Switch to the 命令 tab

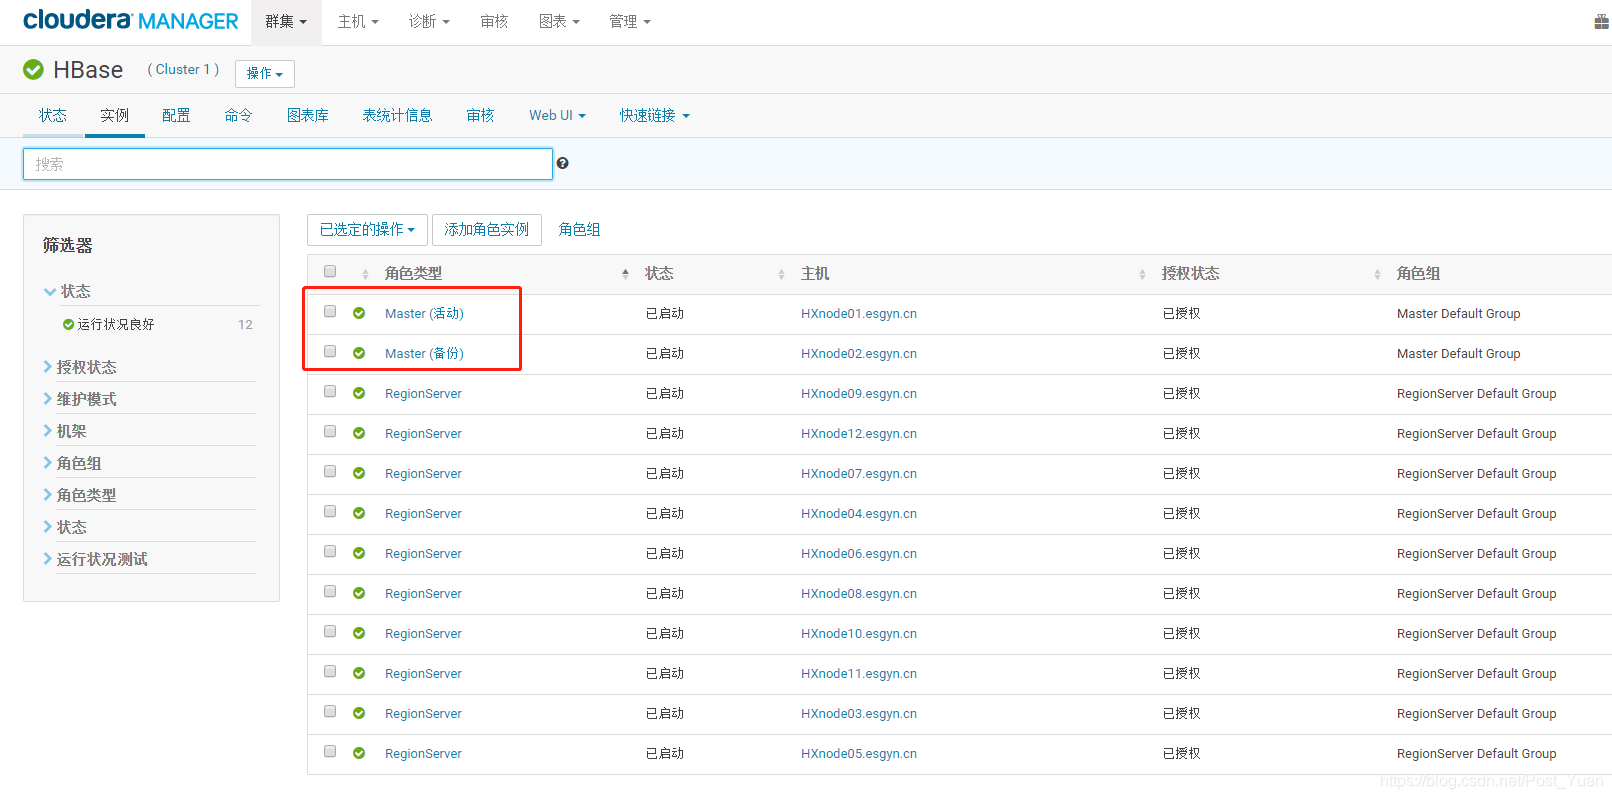tap(238, 115)
